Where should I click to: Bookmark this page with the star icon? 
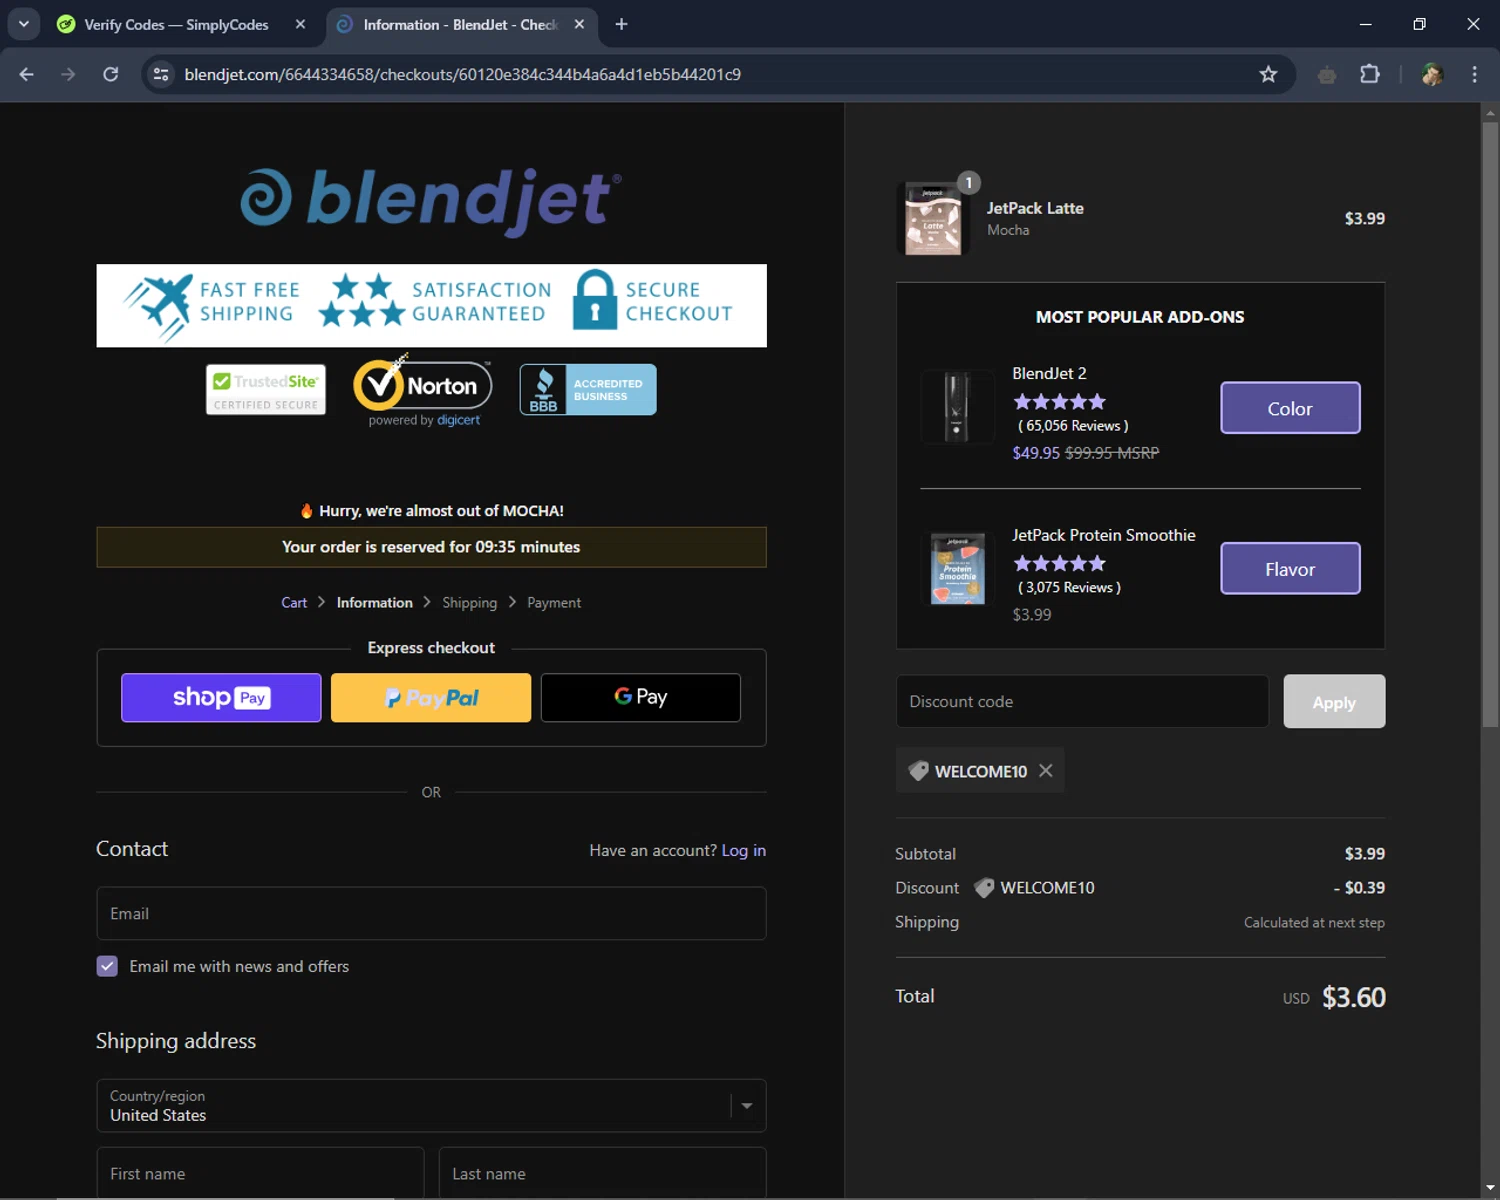point(1268,74)
